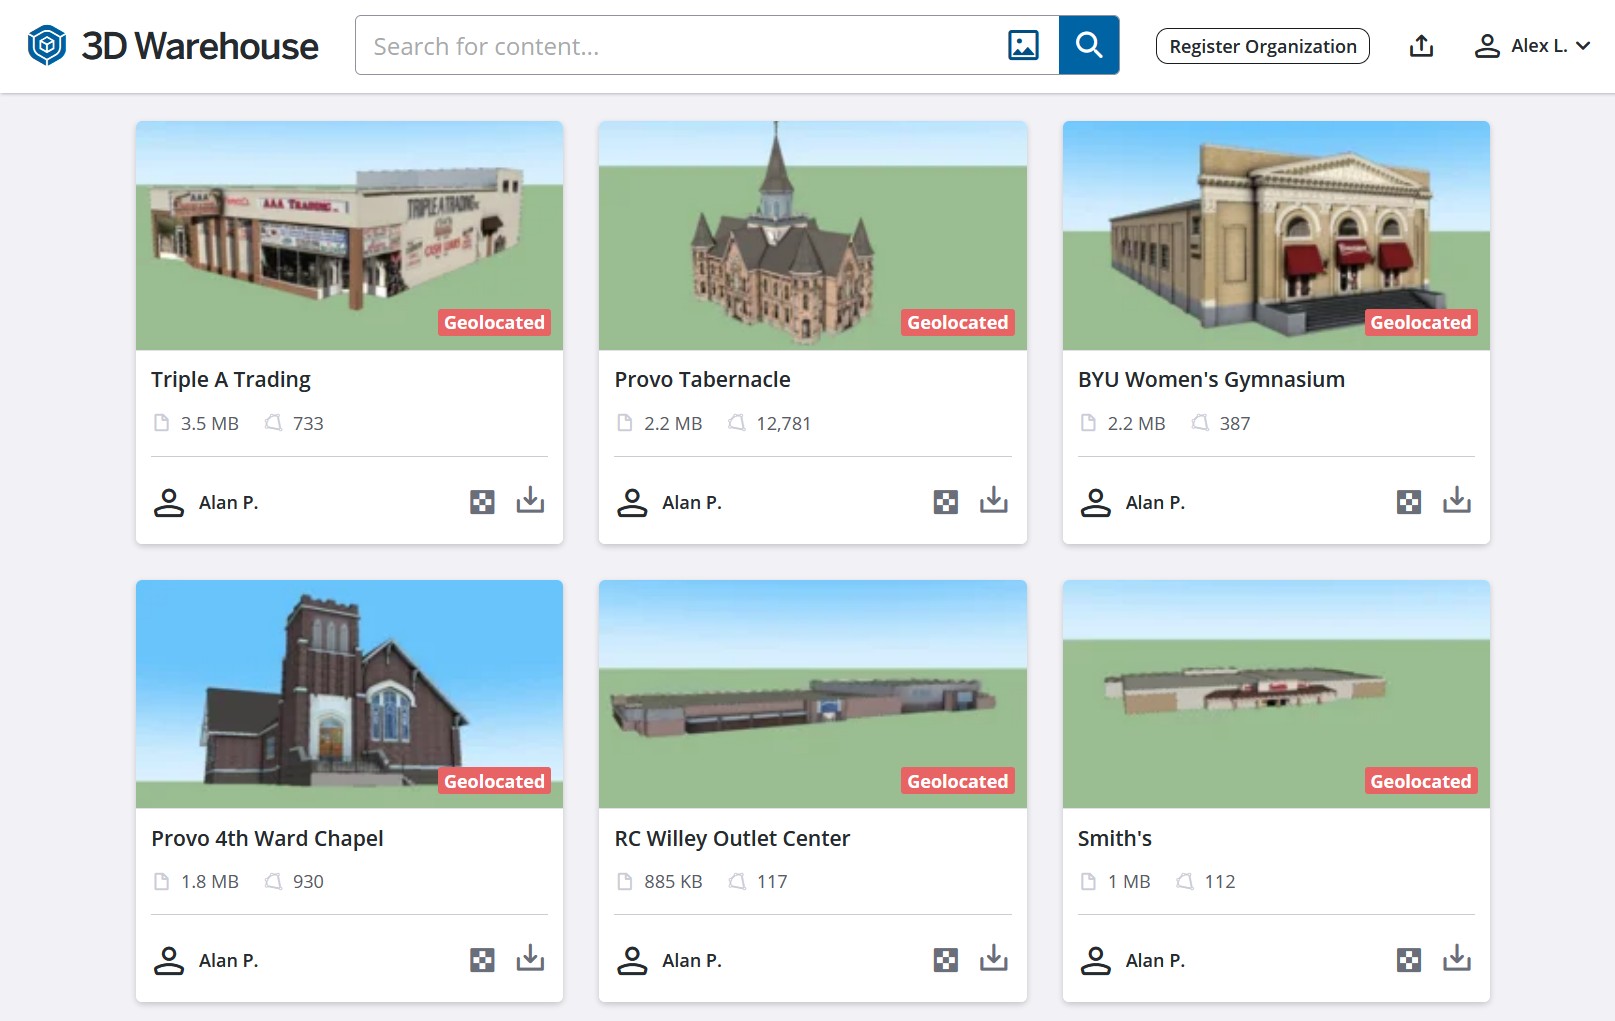Open the RC Willey Outlet Center title link
The width and height of the screenshot is (1615, 1021).
pyautogui.click(x=732, y=838)
